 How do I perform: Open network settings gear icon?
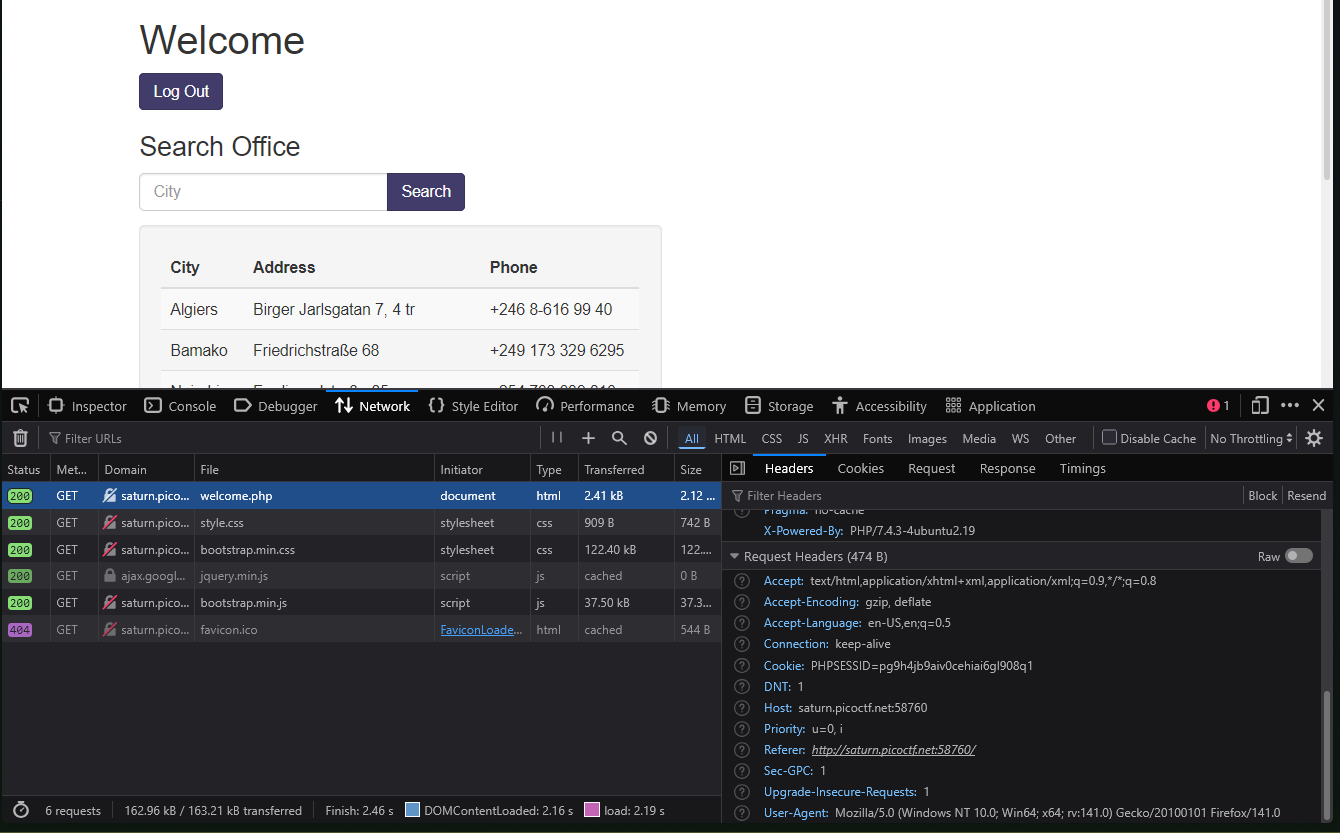pyautogui.click(x=1314, y=438)
